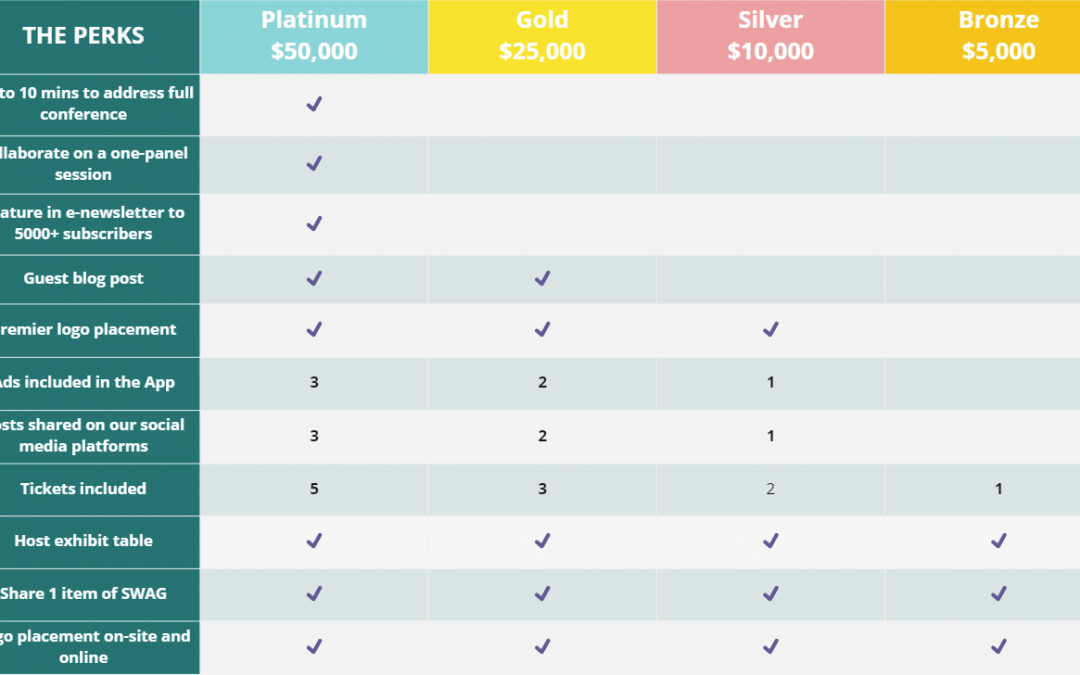Click Bronze value 1 for Tickets included
Screen dimensions: 1080x675
(999, 488)
